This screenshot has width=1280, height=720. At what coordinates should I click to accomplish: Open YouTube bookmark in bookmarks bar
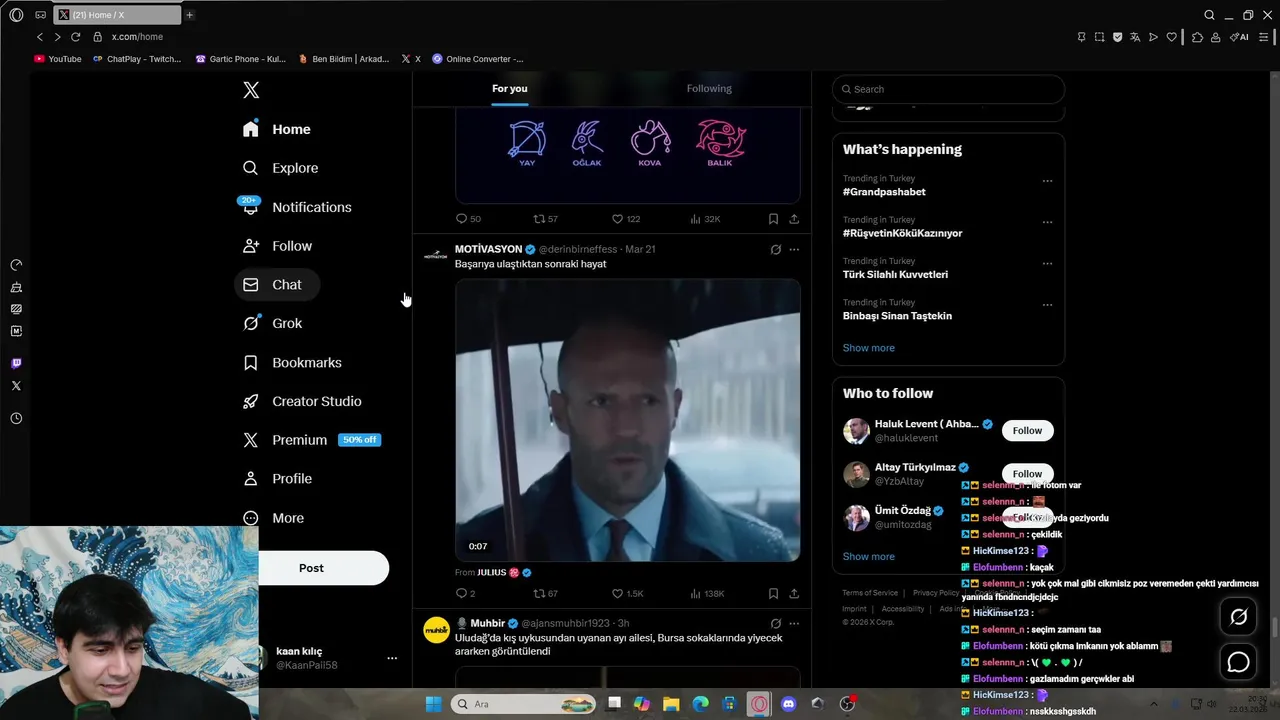click(x=58, y=59)
